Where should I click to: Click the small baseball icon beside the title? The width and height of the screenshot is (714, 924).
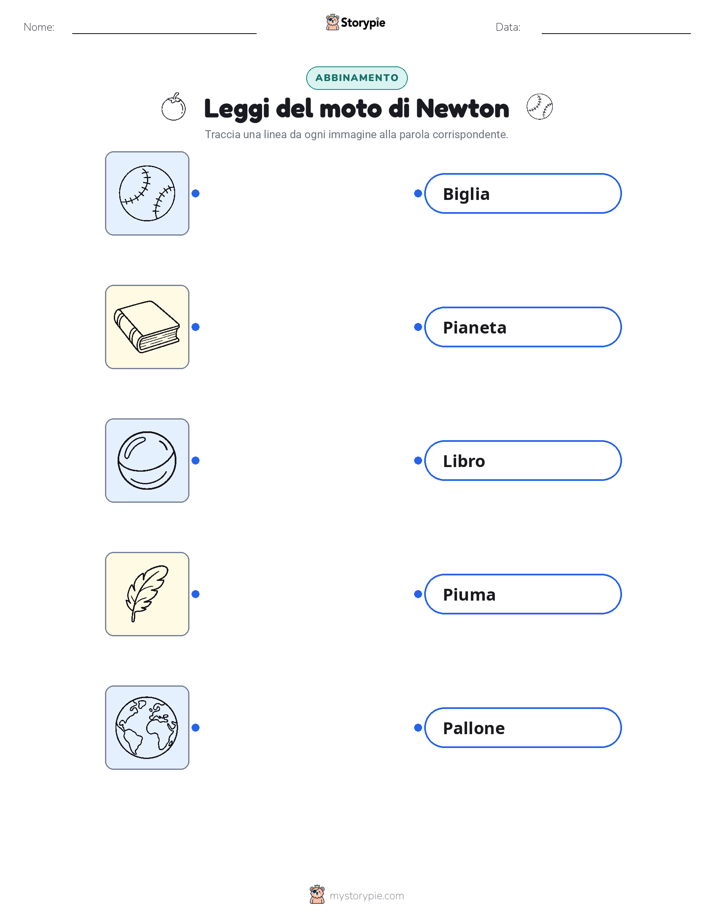point(540,107)
